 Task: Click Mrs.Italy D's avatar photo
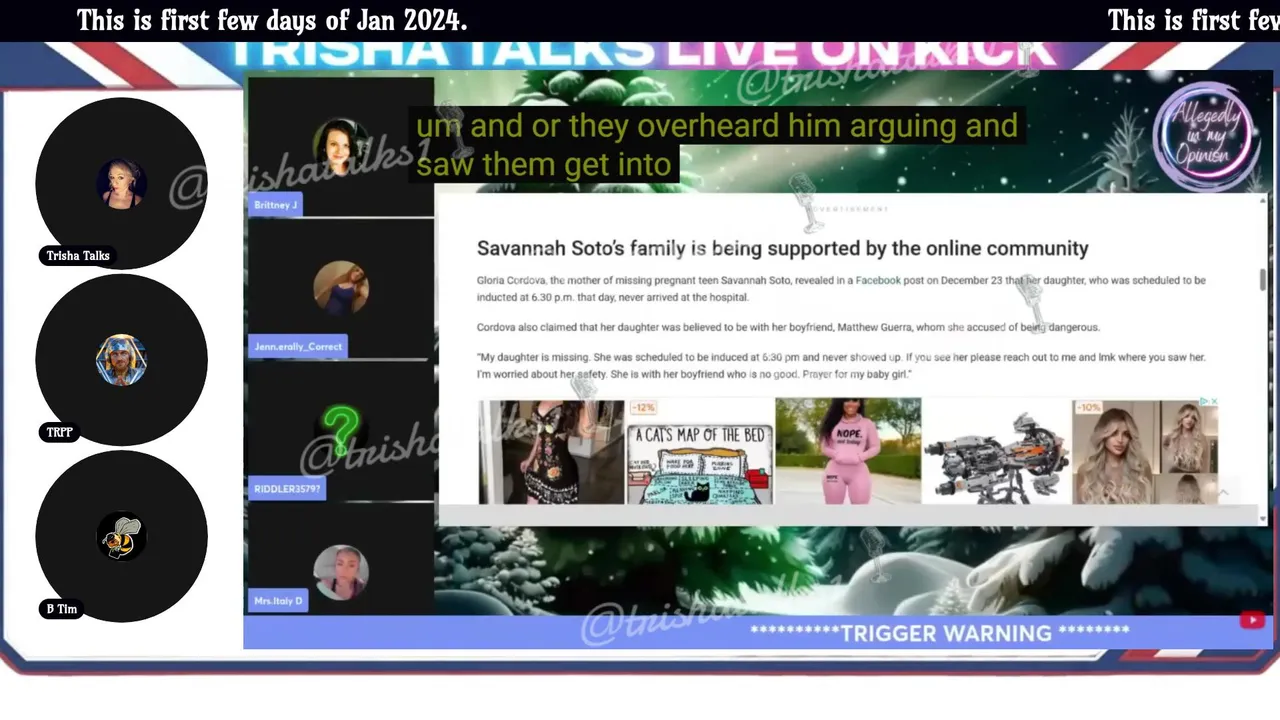(x=341, y=572)
